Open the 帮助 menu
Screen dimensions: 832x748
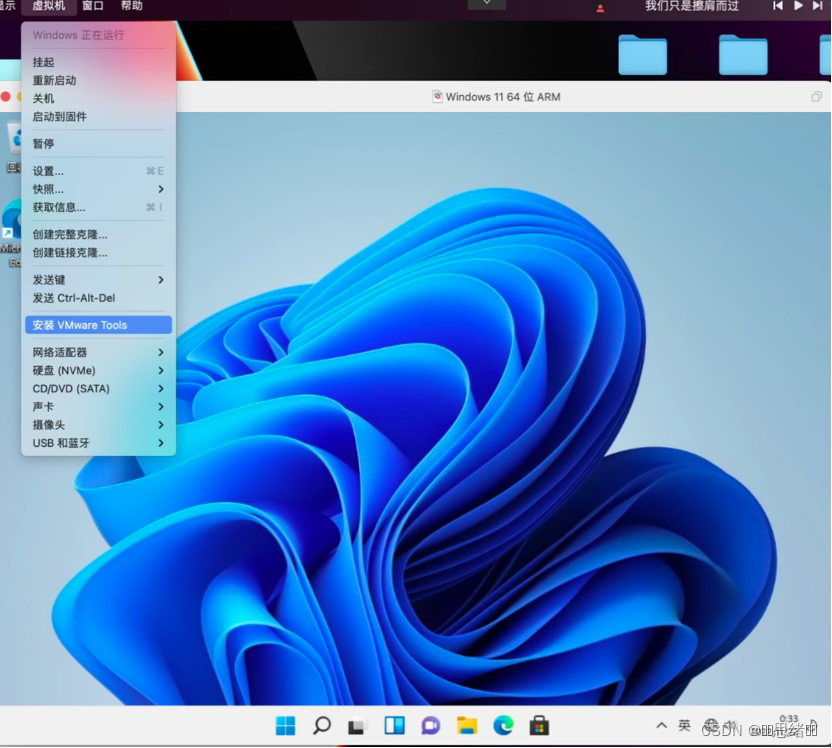pyautogui.click(x=132, y=6)
